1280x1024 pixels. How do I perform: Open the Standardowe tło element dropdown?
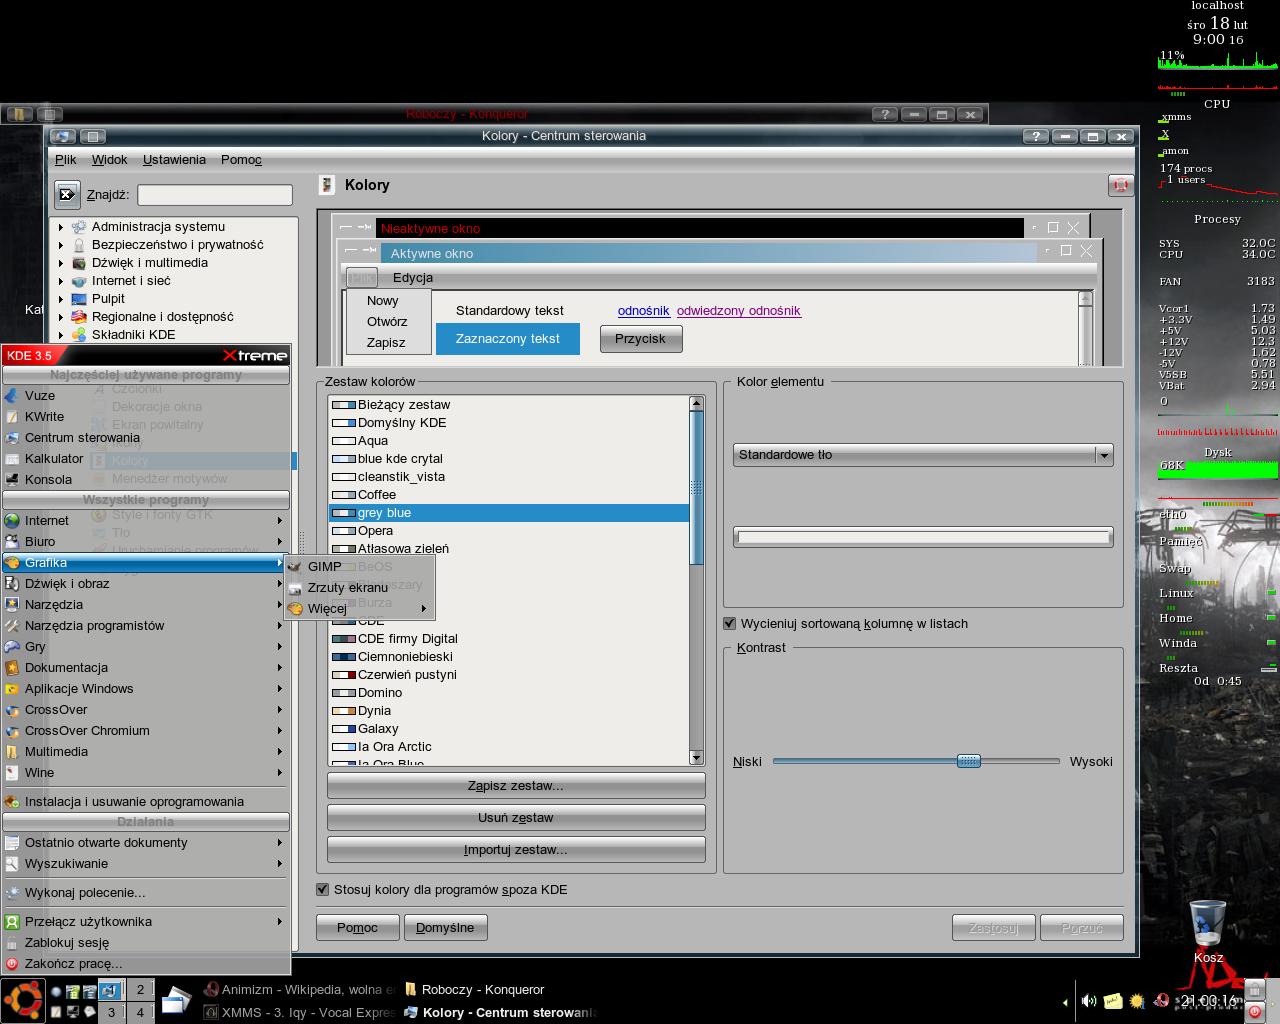pos(923,455)
